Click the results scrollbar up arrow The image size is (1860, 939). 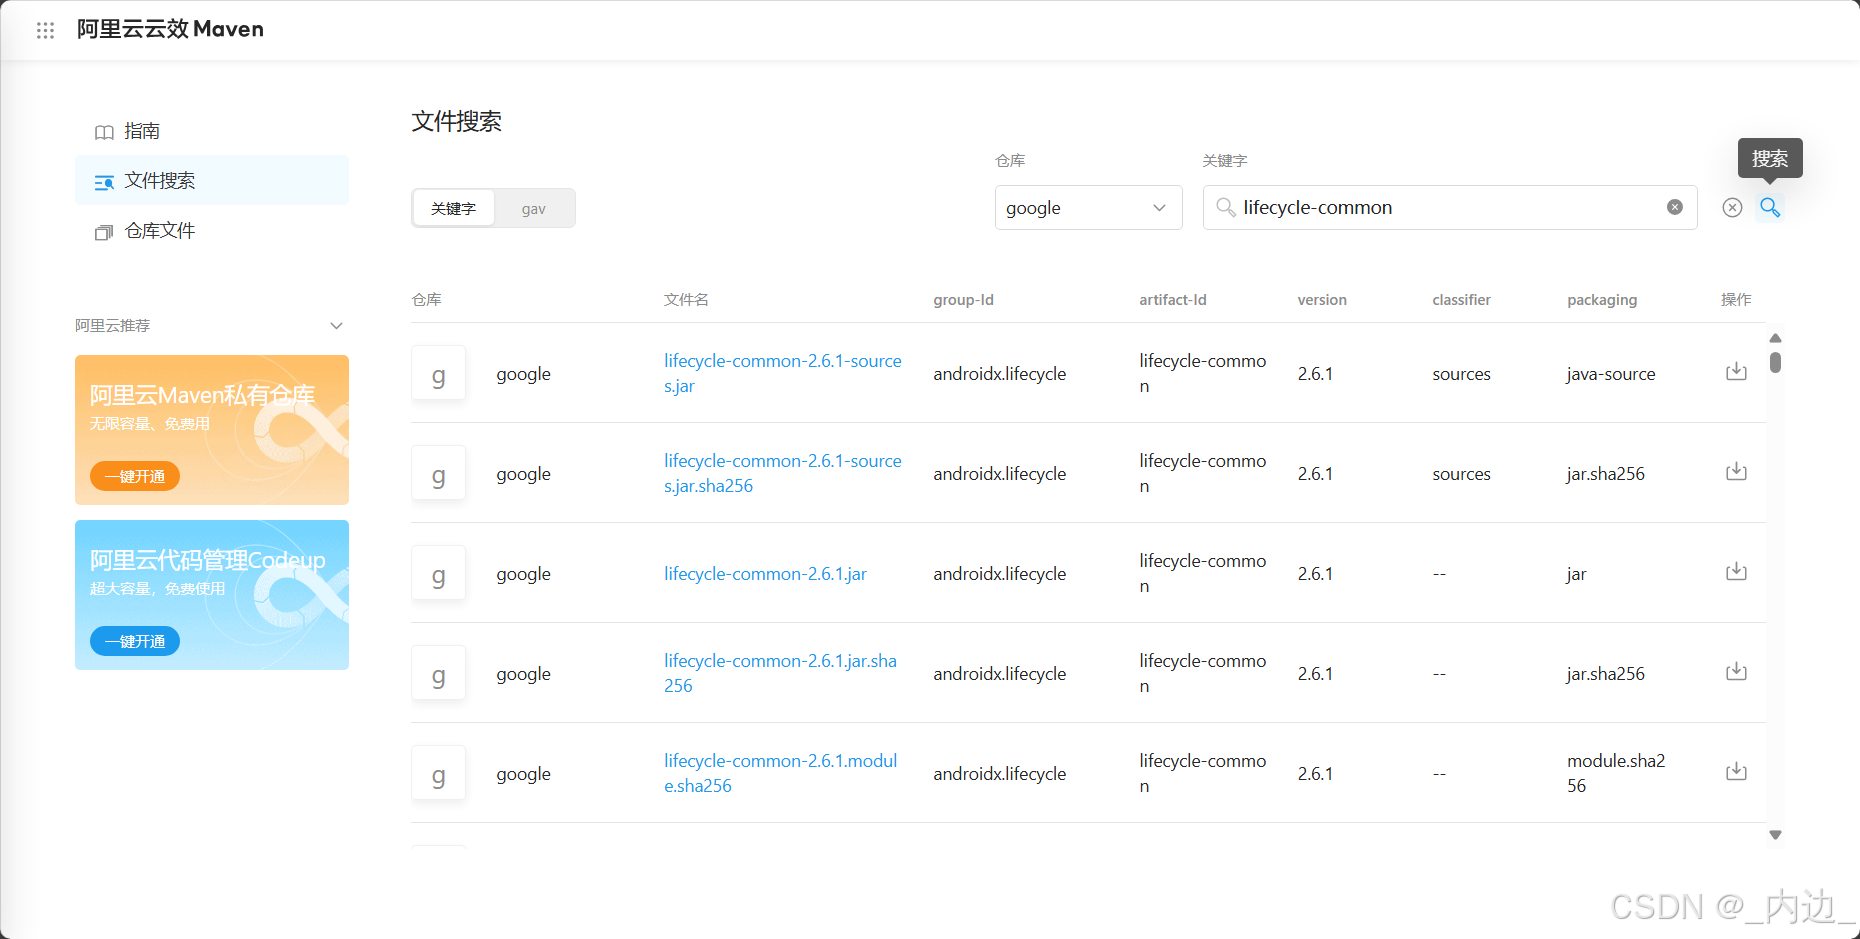coord(1775,338)
